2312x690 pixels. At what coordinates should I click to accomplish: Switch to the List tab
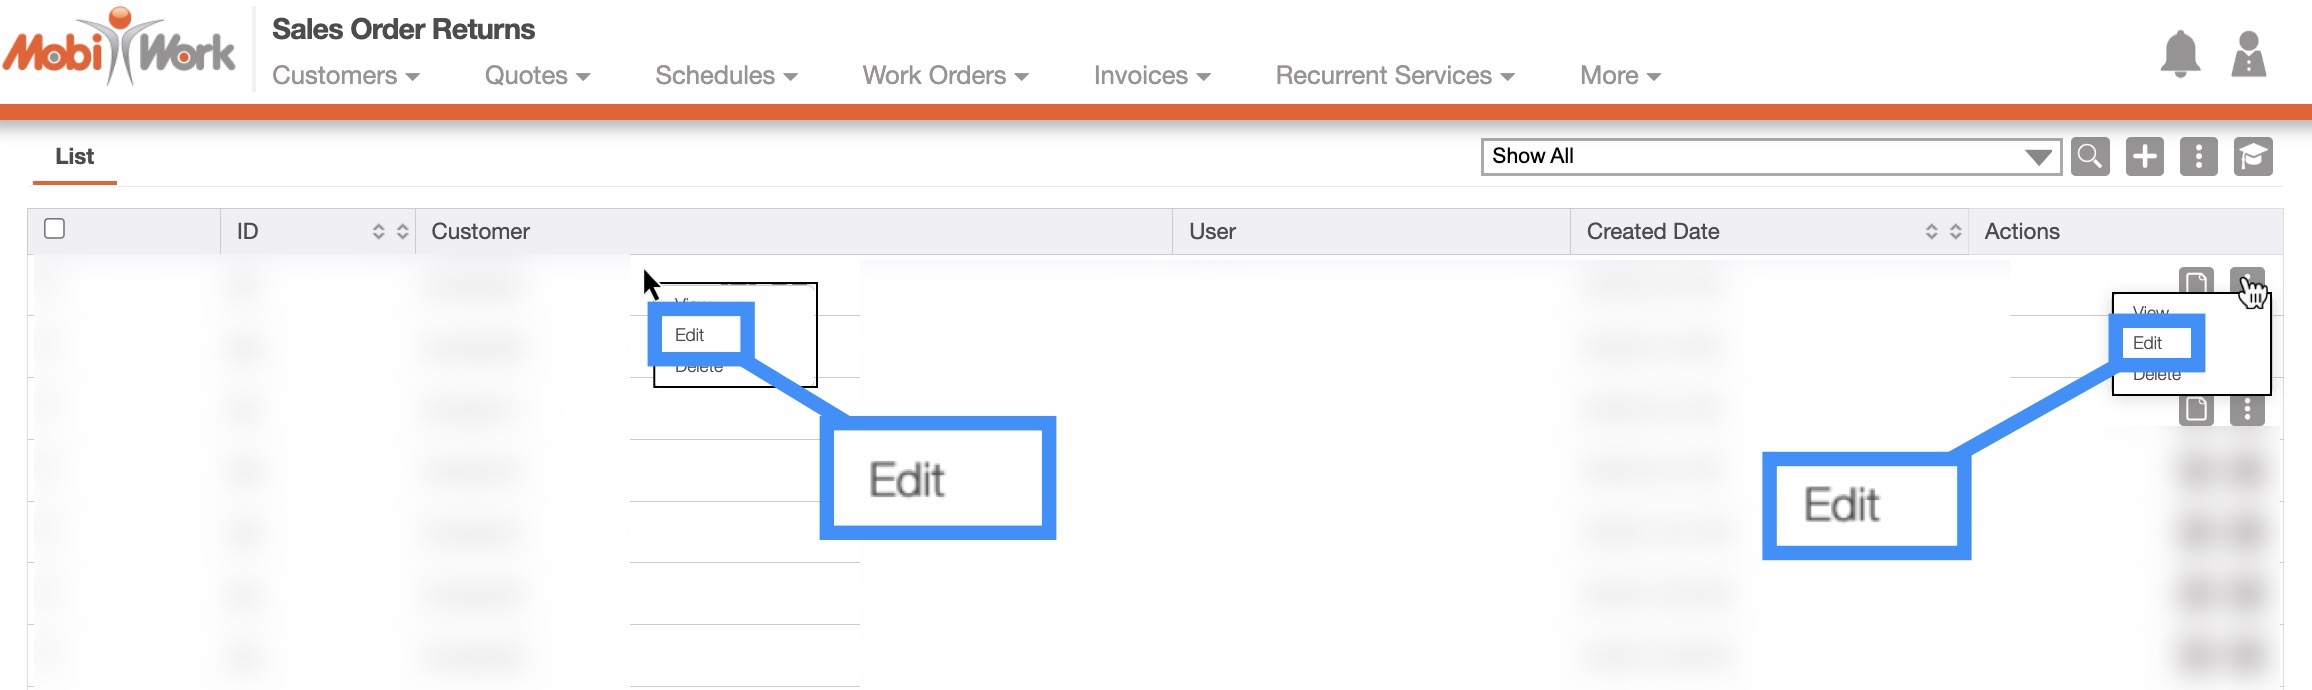75,157
